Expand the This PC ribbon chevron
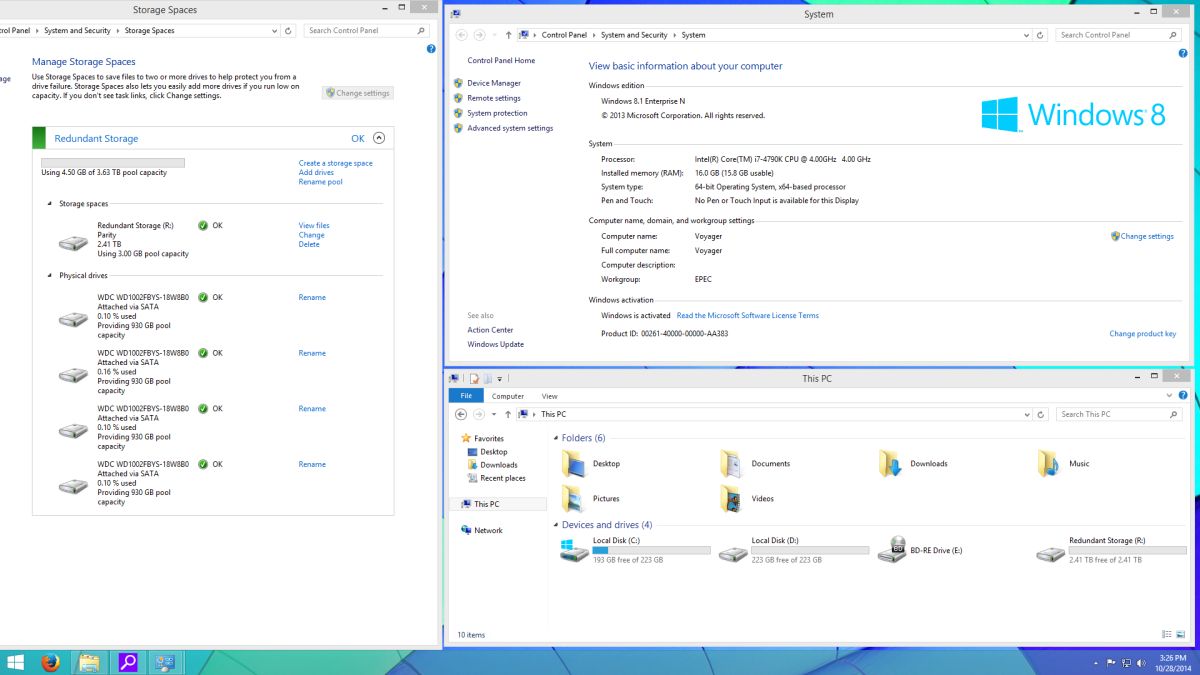The width and height of the screenshot is (1200, 675). (1171, 396)
